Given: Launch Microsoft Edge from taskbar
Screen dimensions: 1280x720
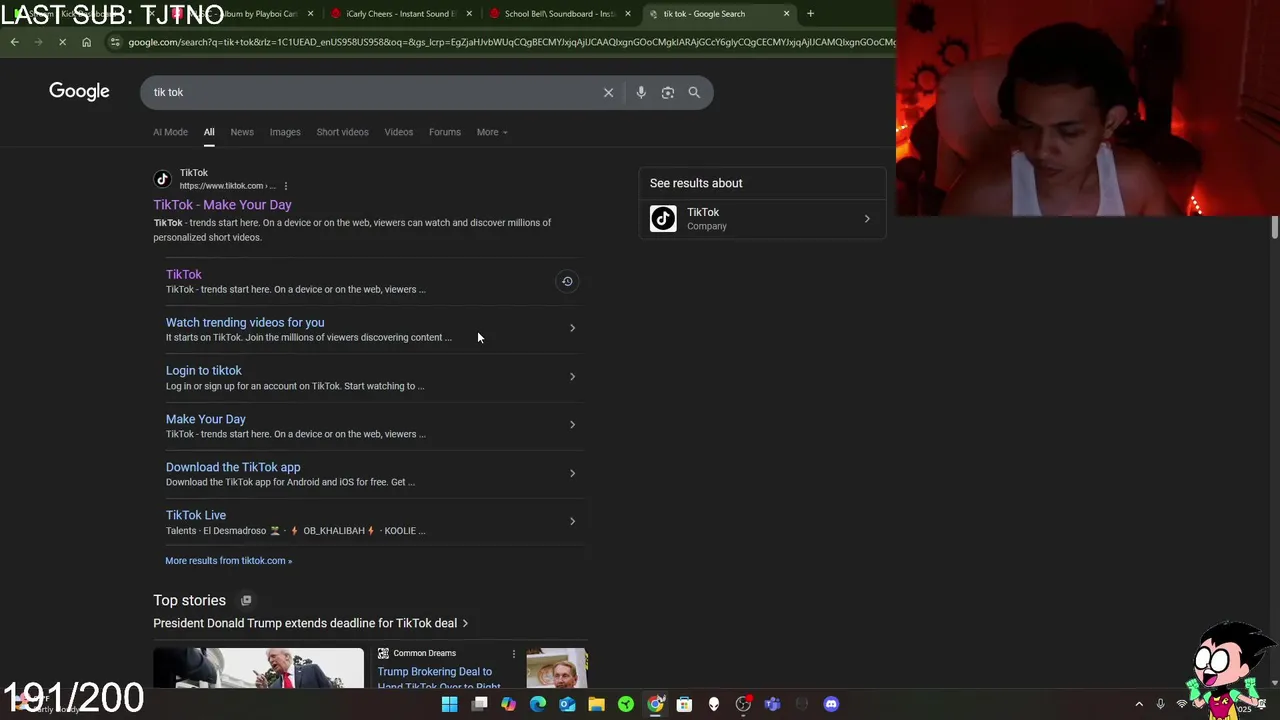Looking at the screenshot, I should coord(538,704).
